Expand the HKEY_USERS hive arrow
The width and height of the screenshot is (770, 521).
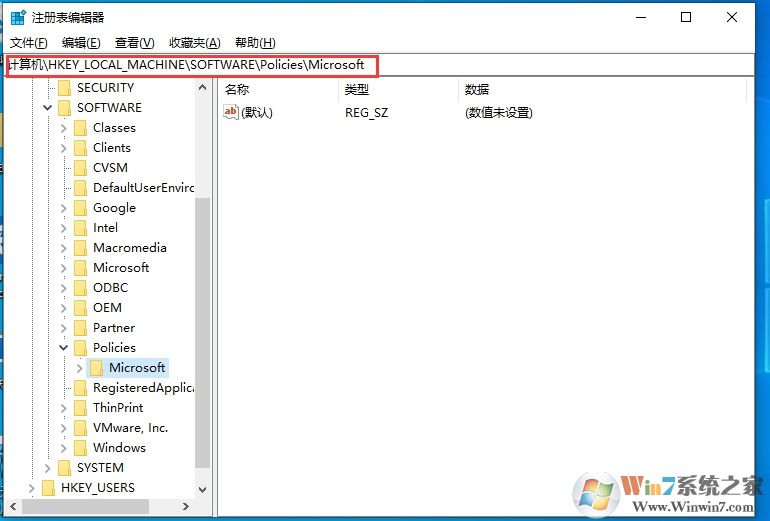click(31, 488)
